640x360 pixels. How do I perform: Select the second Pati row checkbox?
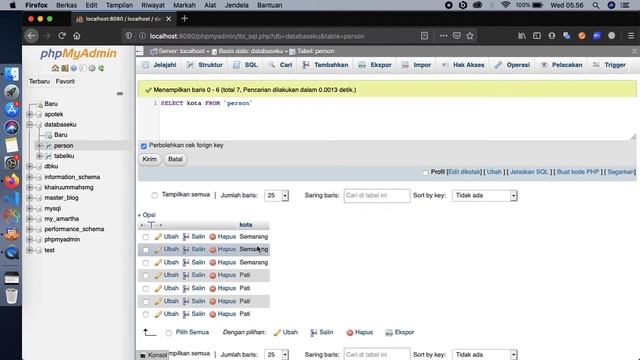146,289
